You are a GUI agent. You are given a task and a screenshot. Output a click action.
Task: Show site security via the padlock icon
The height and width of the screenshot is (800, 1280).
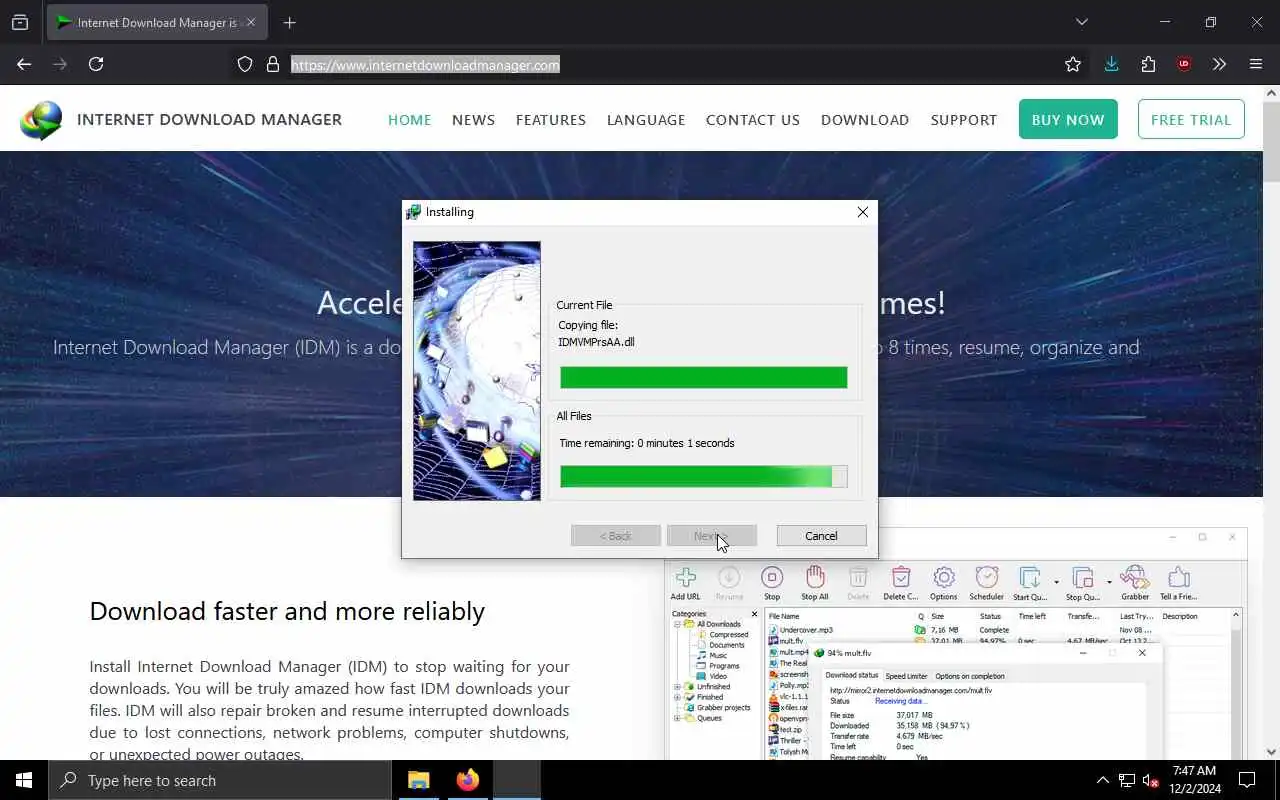point(272,64)
